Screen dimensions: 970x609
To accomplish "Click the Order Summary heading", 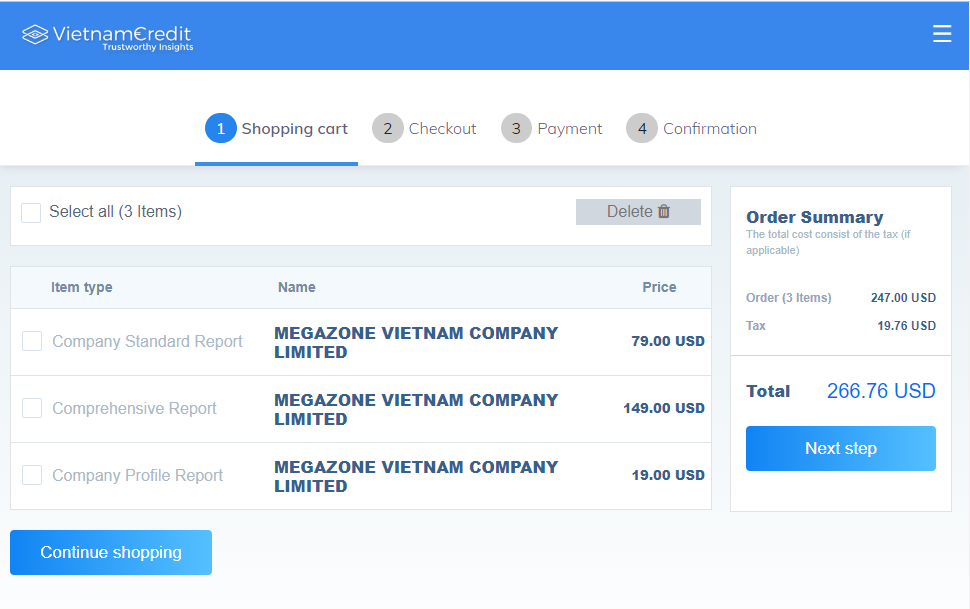I will point(814,217).
